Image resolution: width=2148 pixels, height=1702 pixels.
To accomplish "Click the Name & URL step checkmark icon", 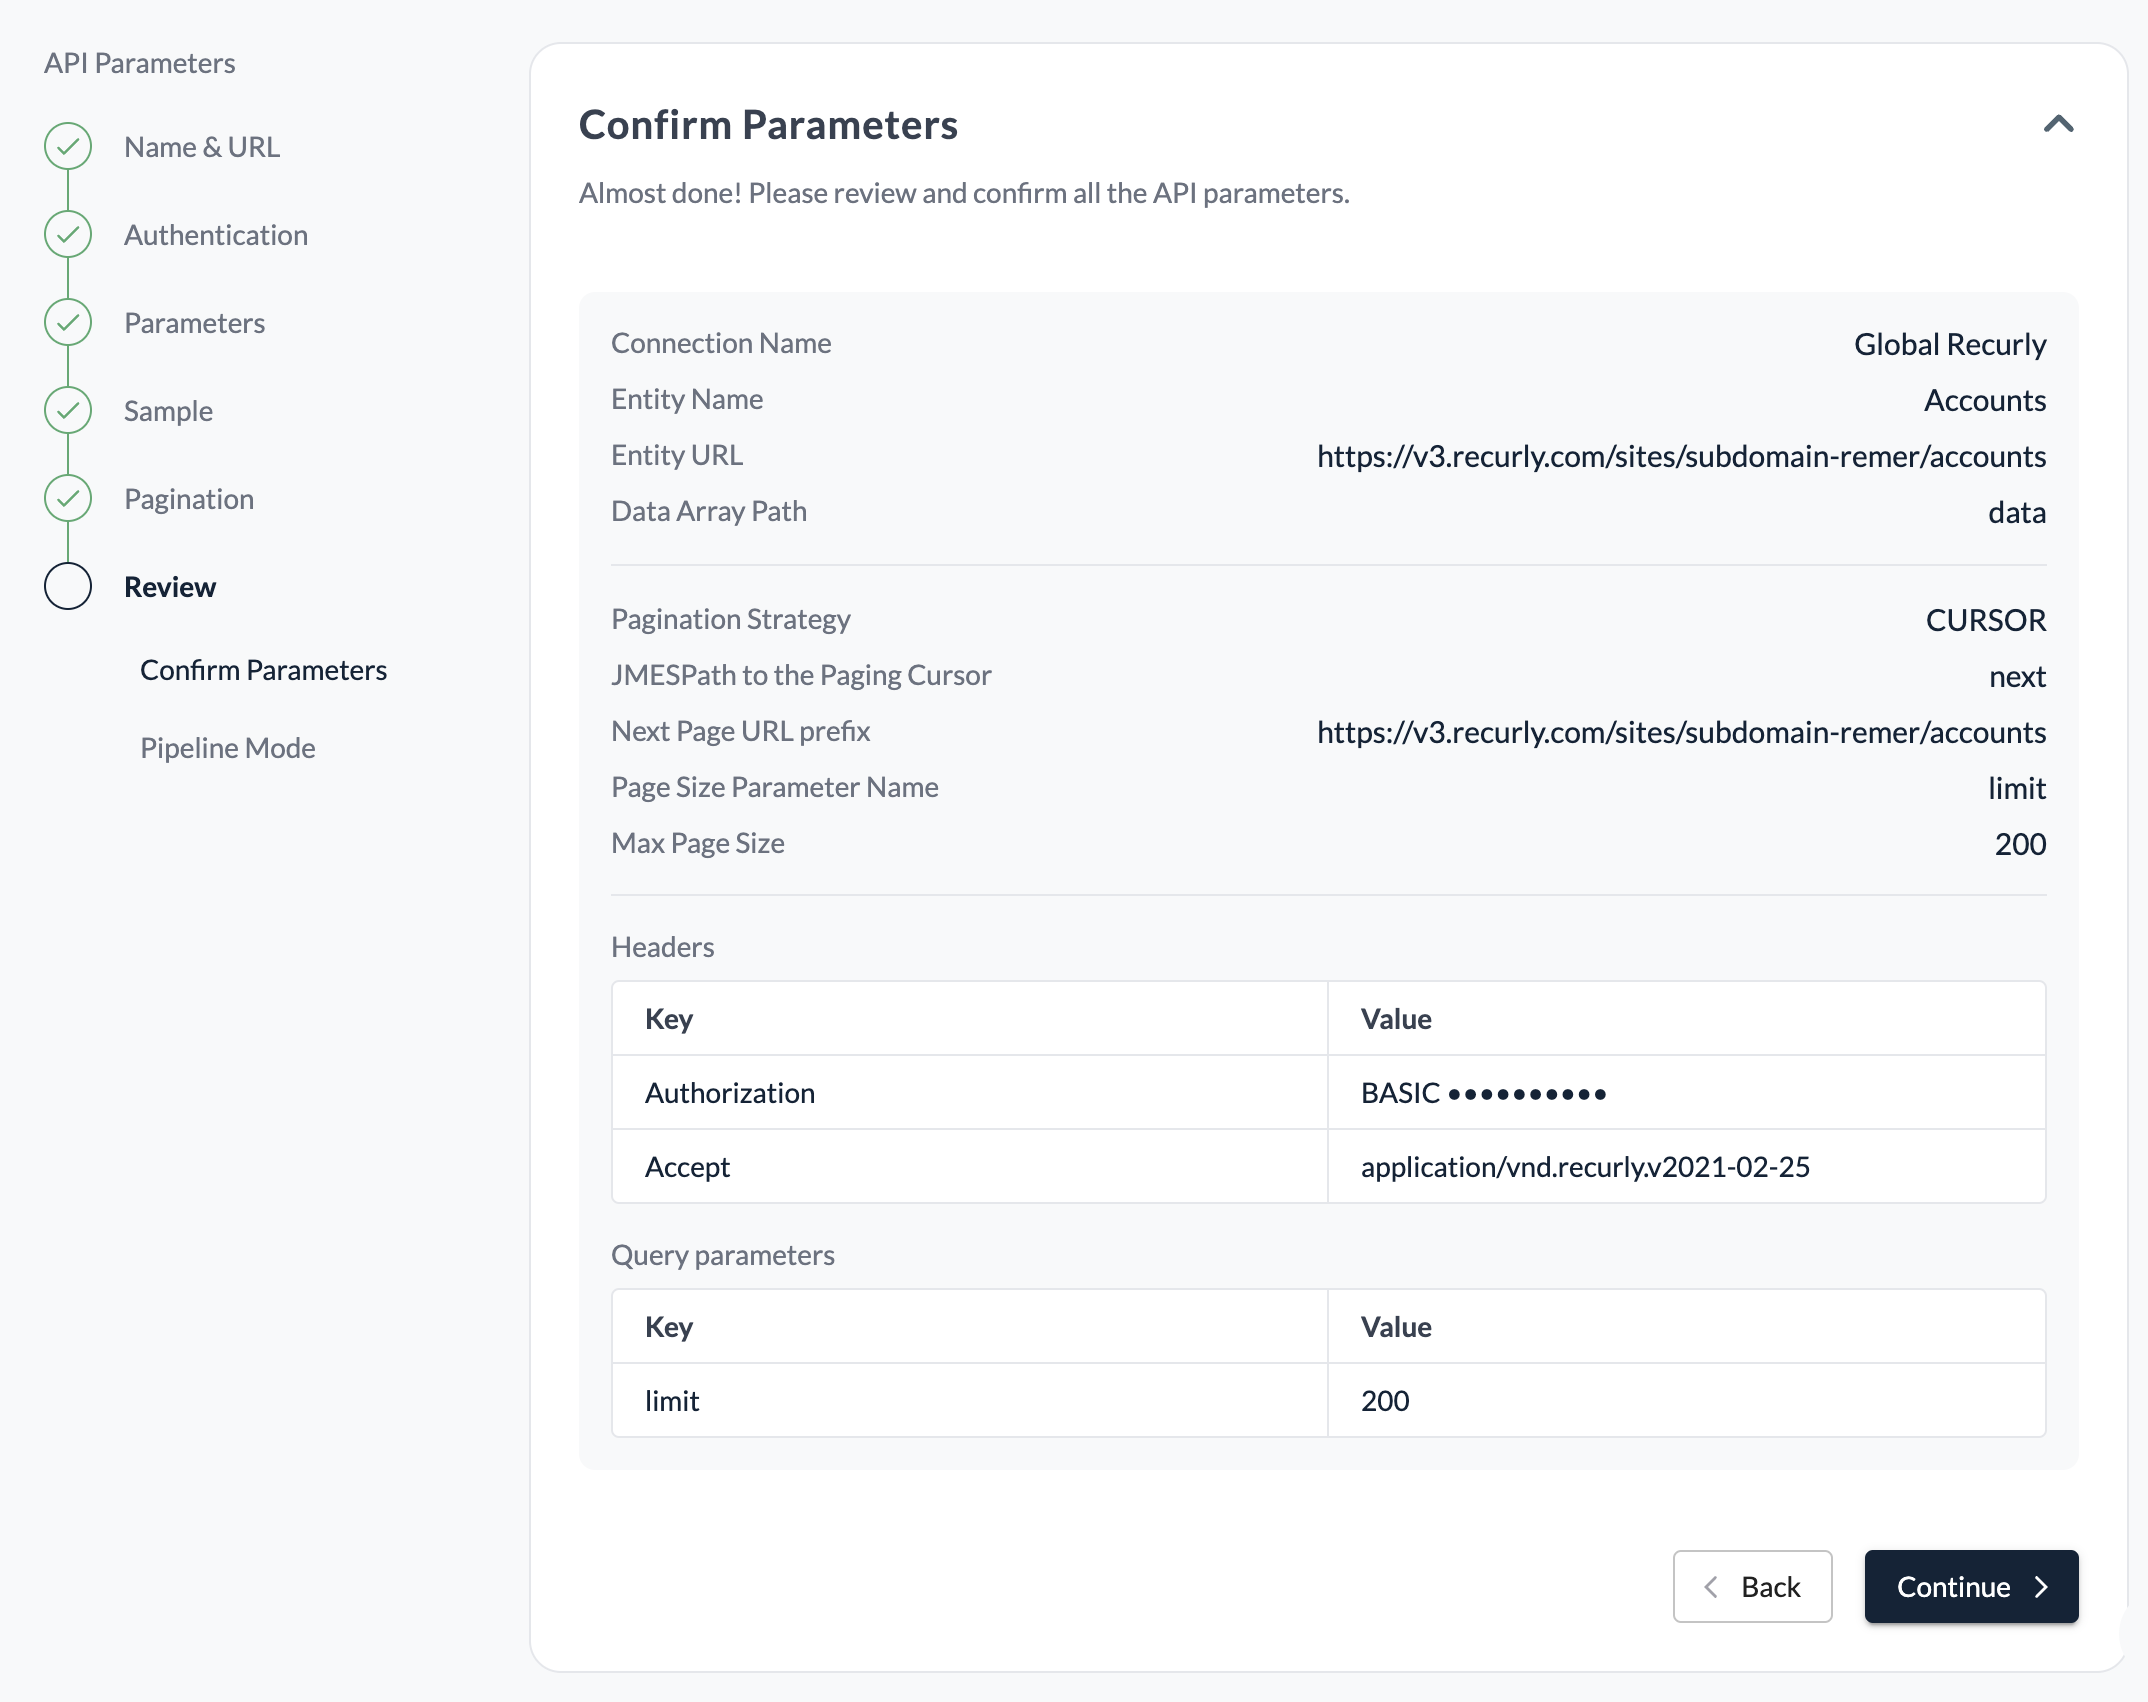I will [68, 147].
